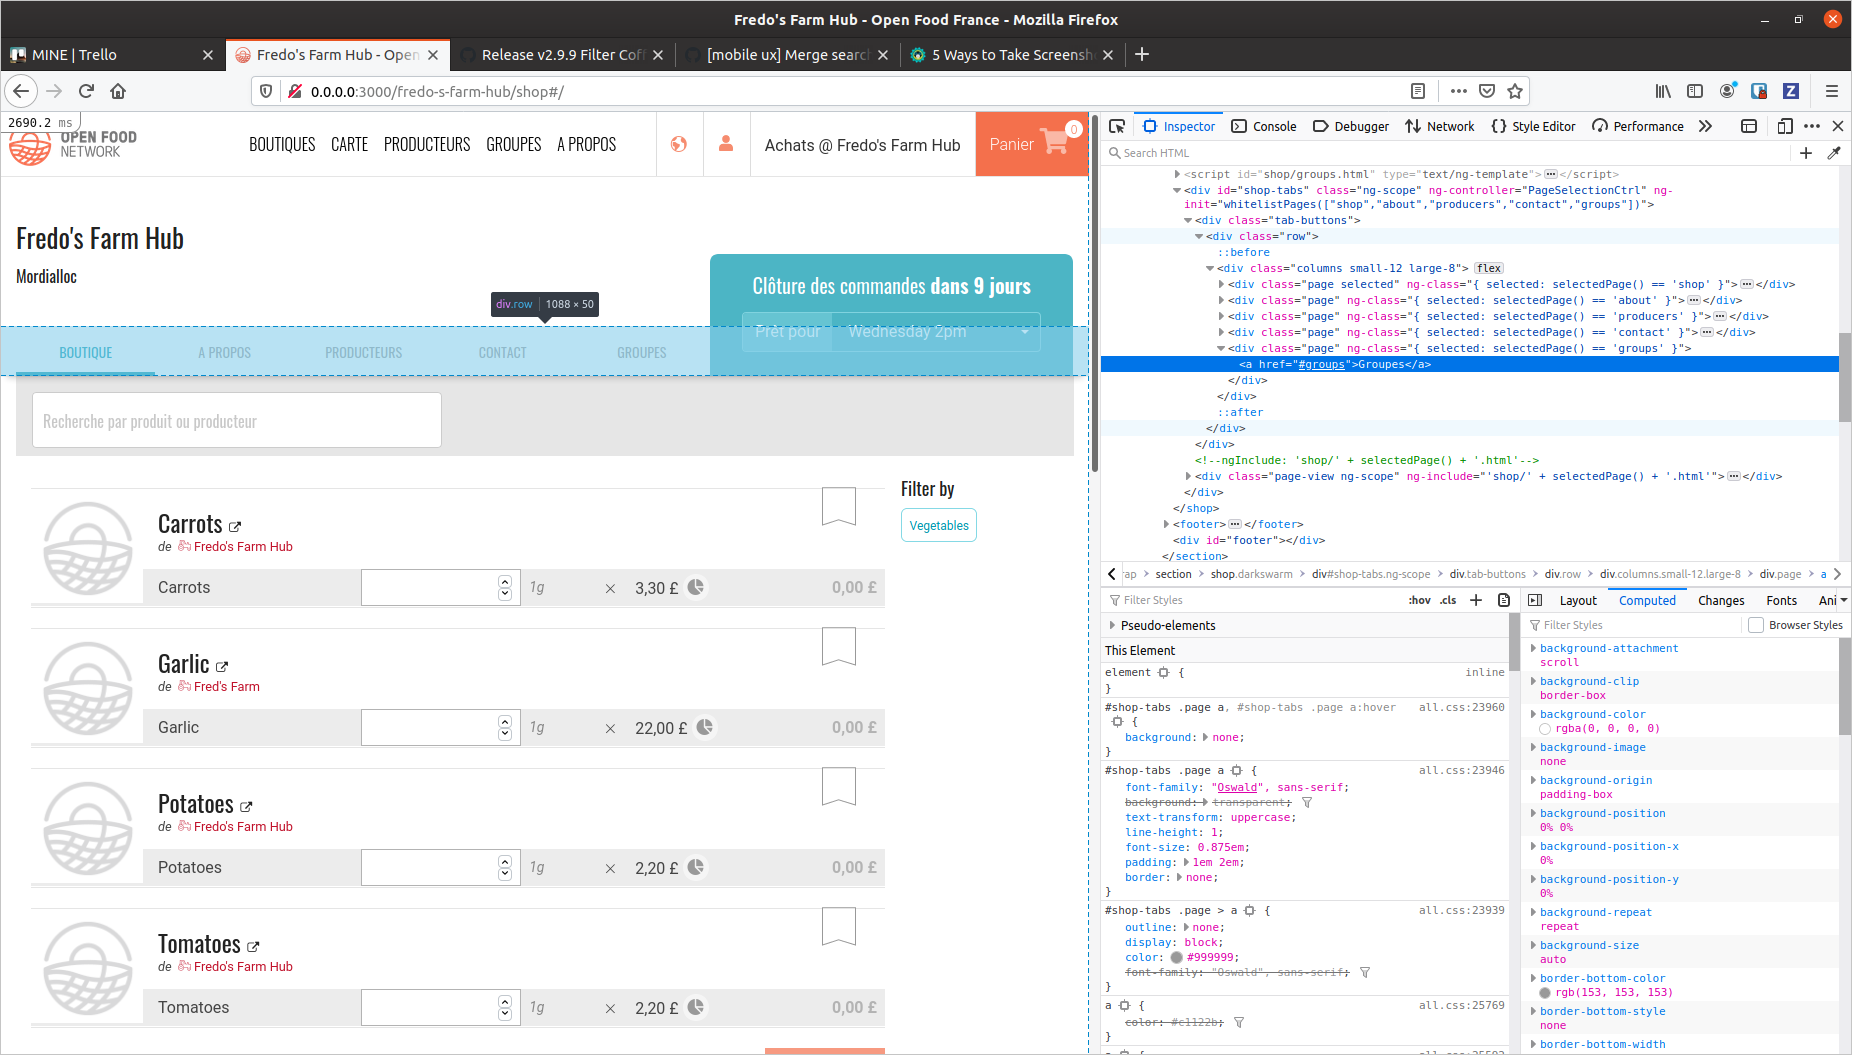Go to Firefox home page

click(x=118, y=91)
